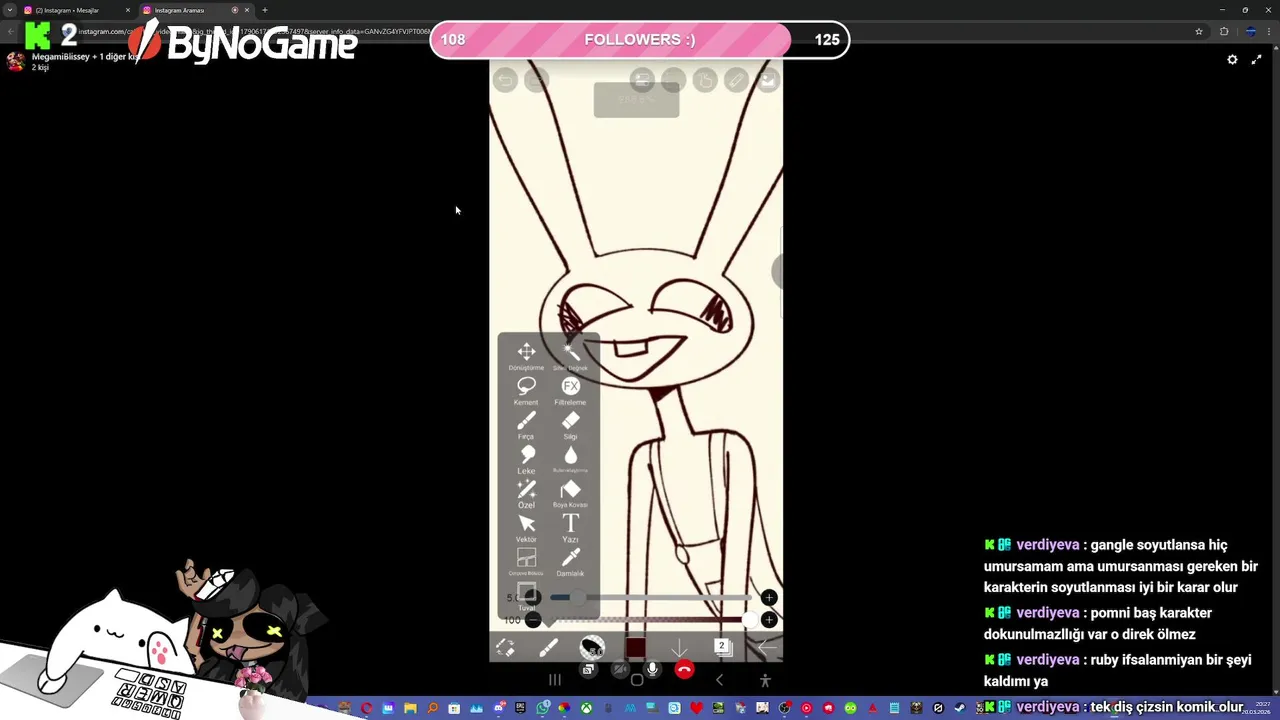This screenshot has height=720, width=1280.
Task: Open call settings gear icon
Action: (x=1232, y=60)
